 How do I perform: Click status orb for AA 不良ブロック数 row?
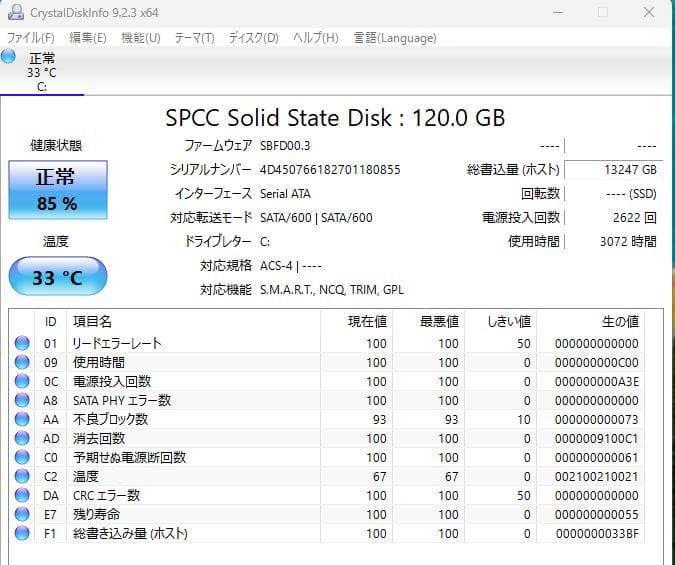tap(22, 419)
